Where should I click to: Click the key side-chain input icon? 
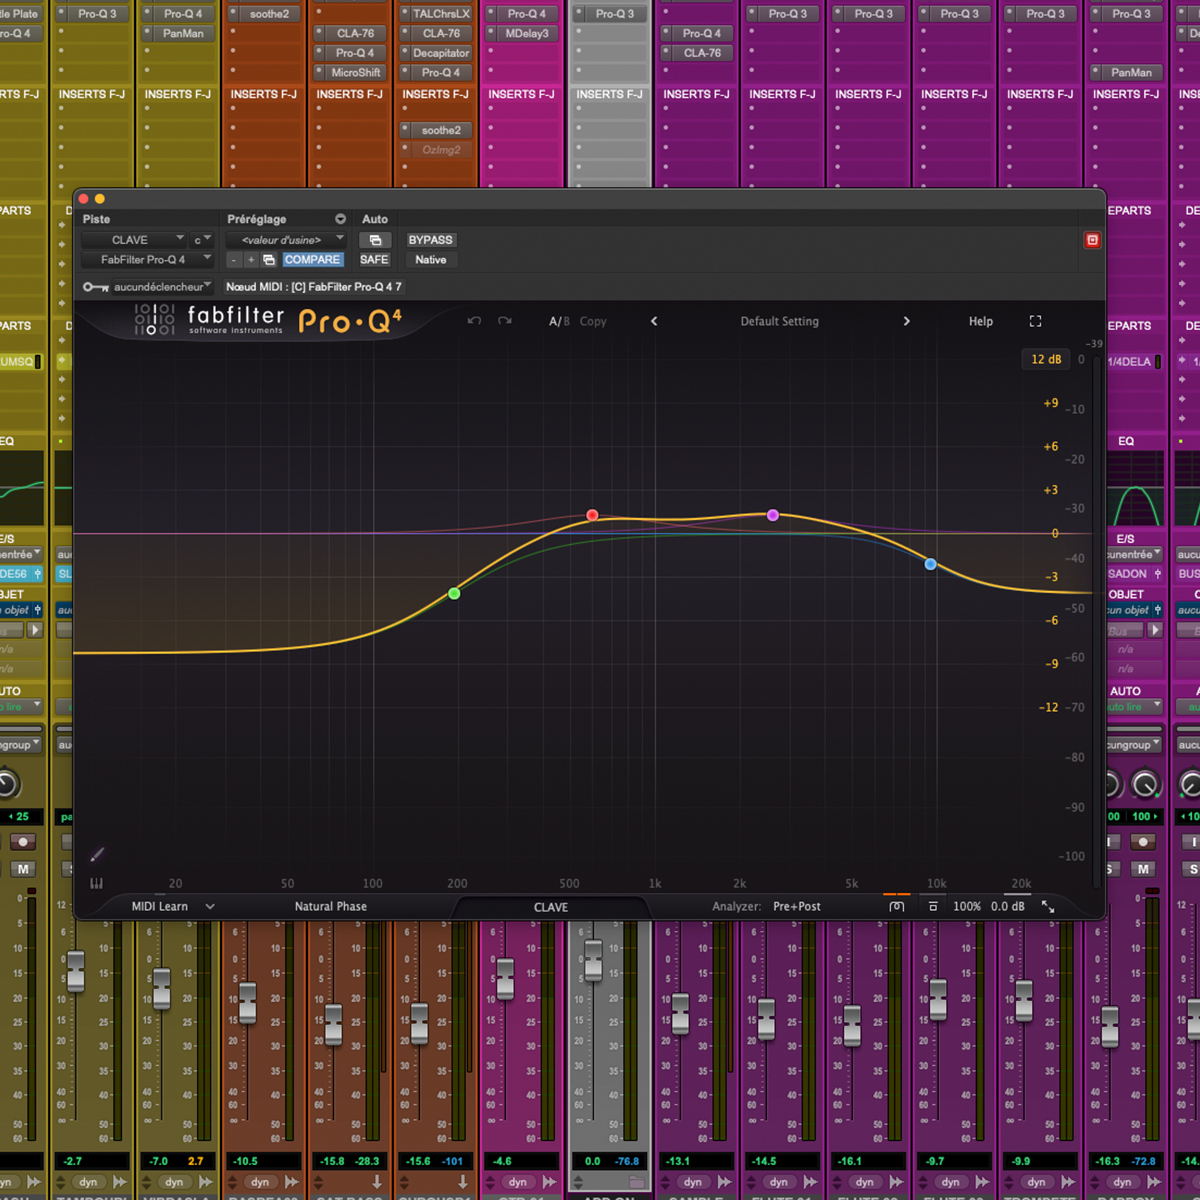(x=96, y=287)
